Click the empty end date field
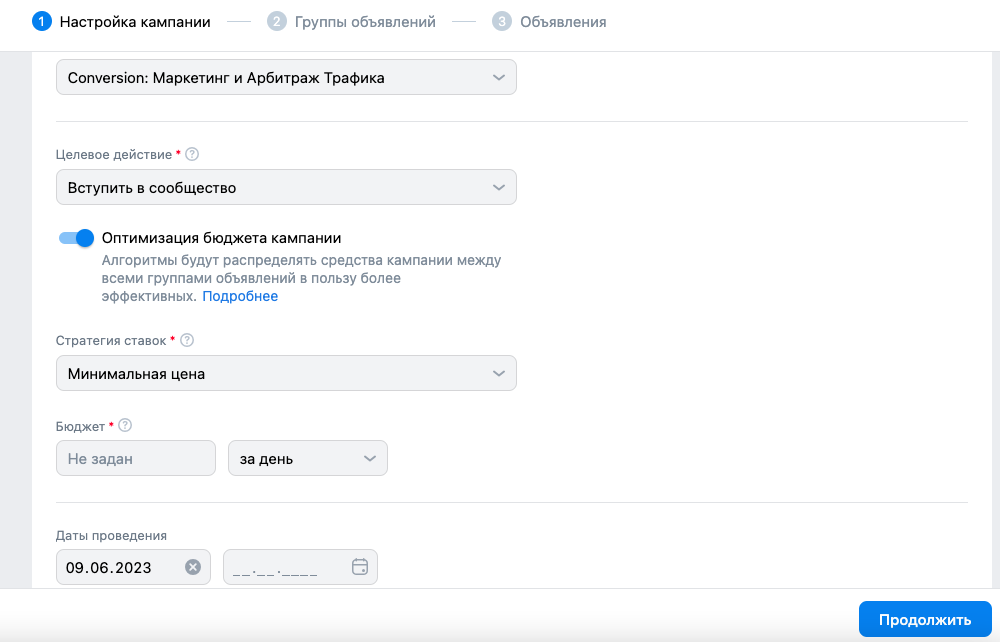 pyautogui.click(x=300, y=567)
